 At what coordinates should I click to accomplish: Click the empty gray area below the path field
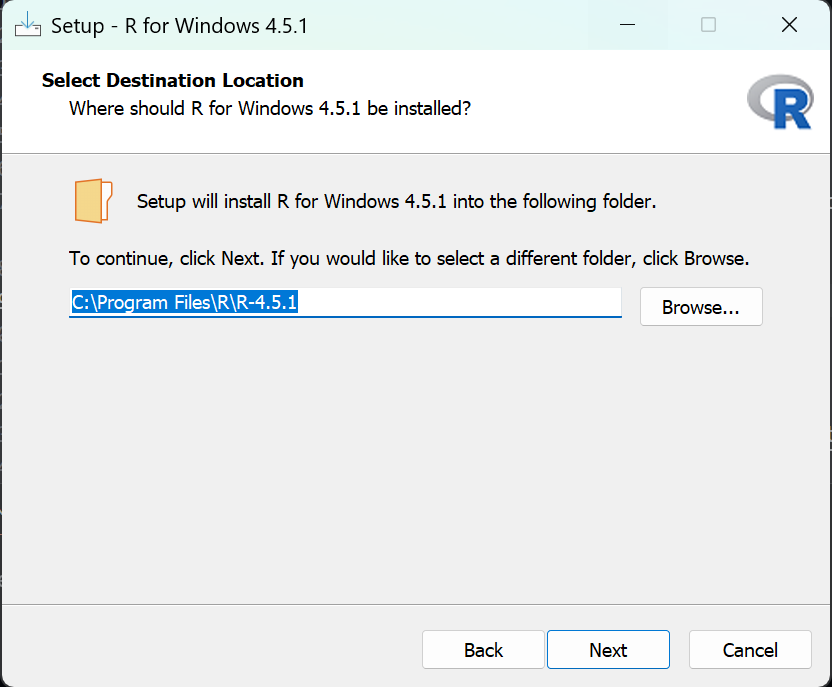(400, 450)
